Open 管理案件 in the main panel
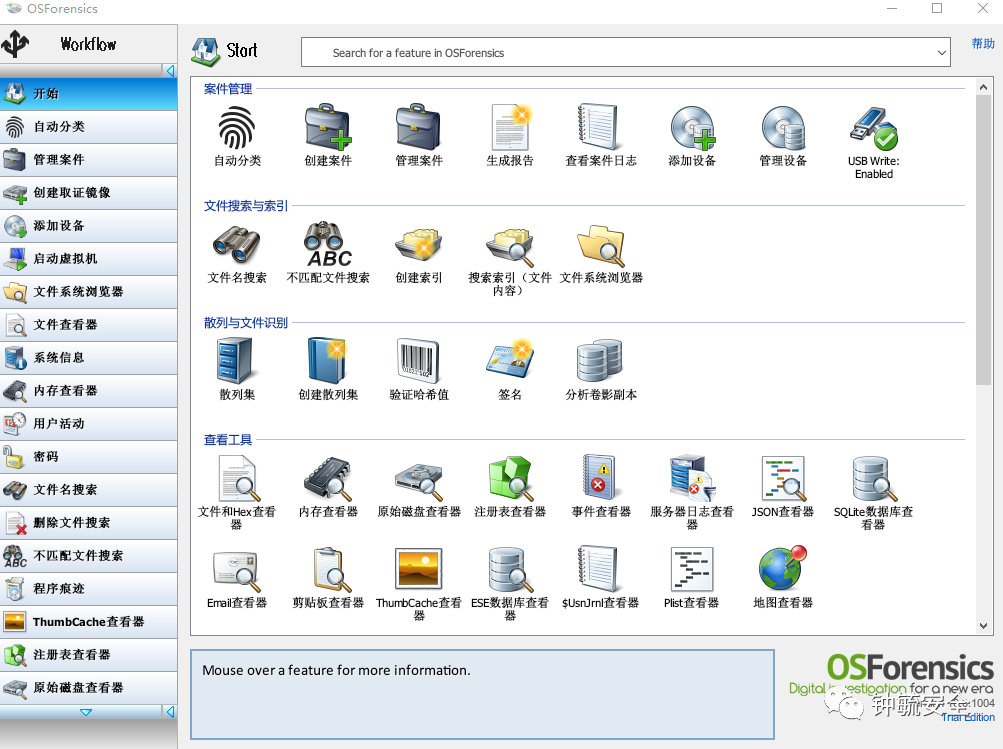The height and width of the screenshot is (749, 1003). click(418, 127)
